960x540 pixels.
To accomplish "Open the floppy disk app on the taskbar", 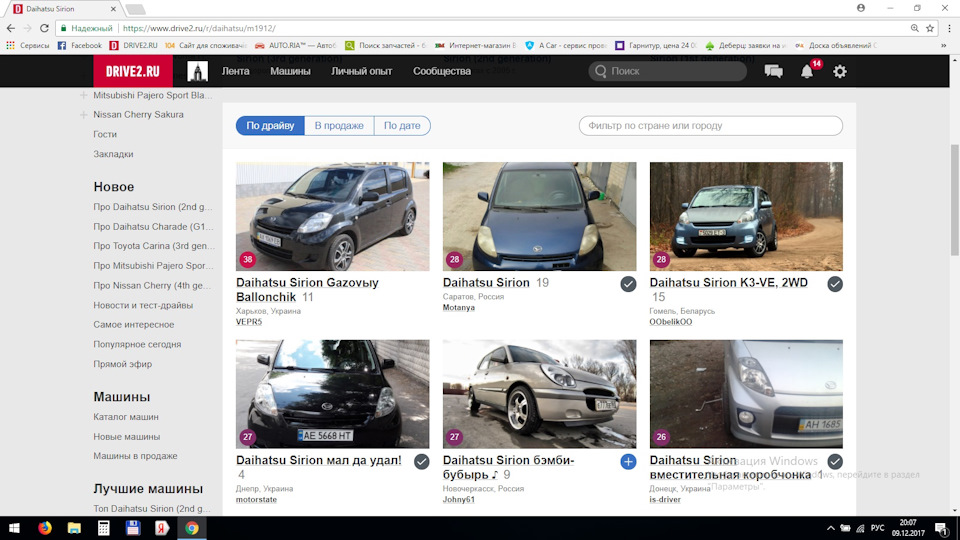I will tap(133, 528).
